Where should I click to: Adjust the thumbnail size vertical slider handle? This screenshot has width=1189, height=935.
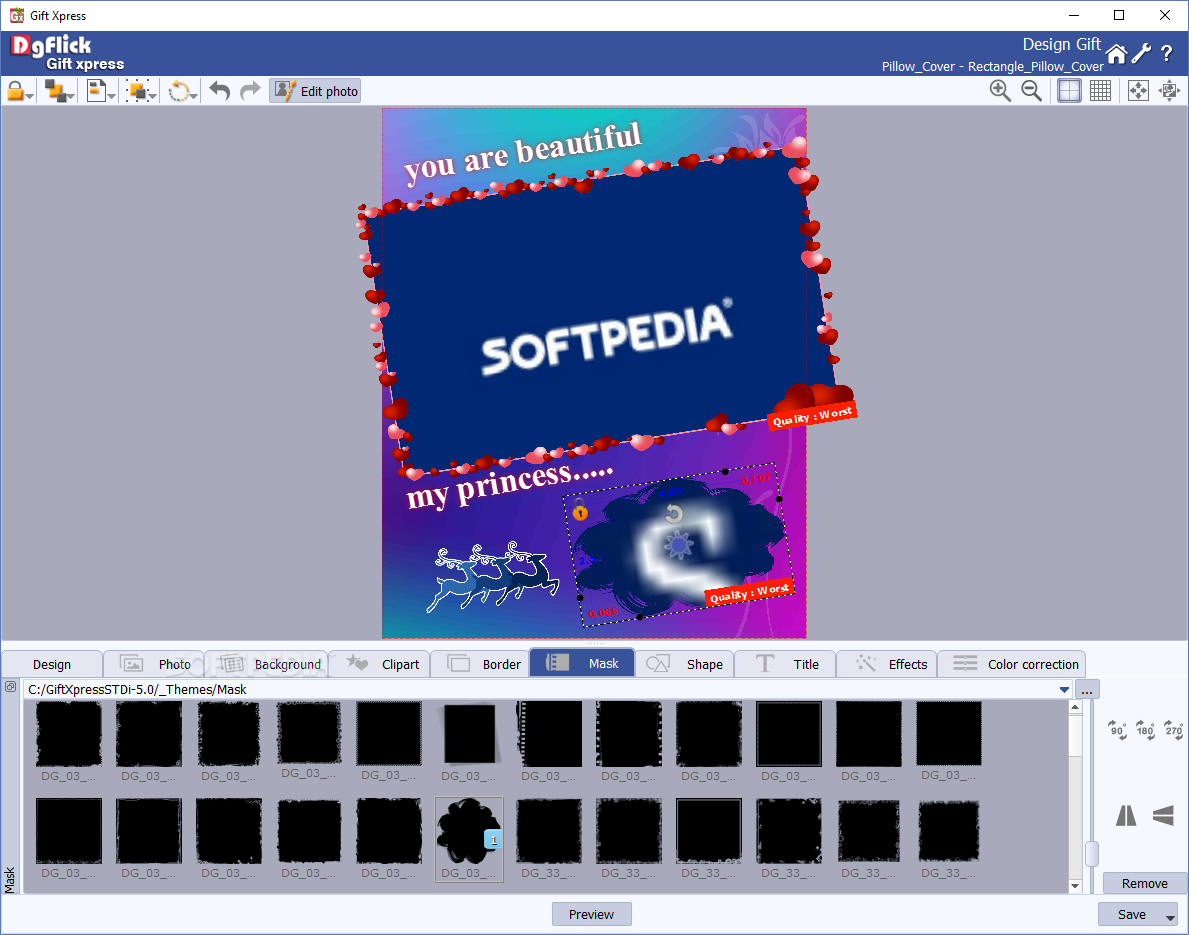tap(1092, 854)
